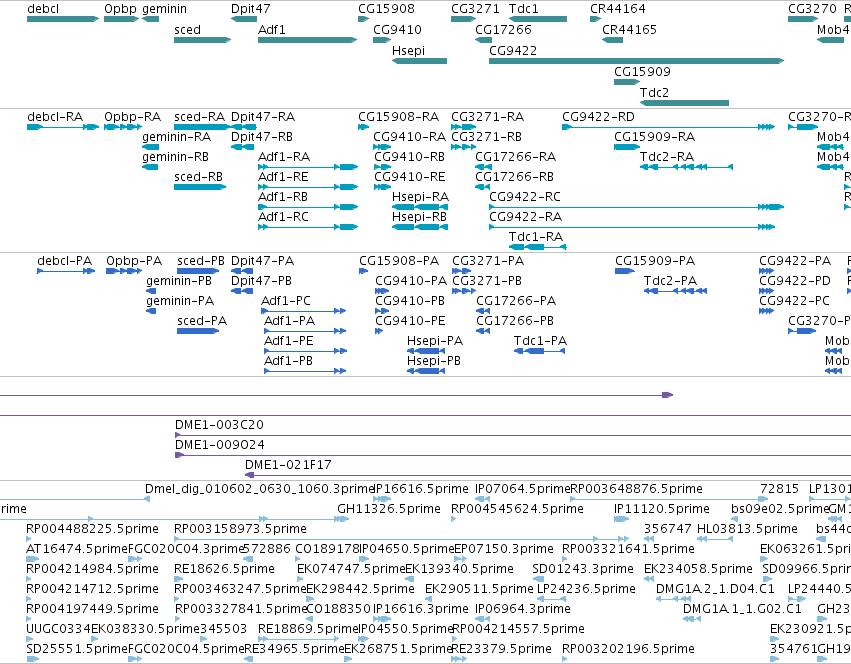851x664 pixels.
Task: Click transcript Tdc2-RA
Action: coord(687,167)
